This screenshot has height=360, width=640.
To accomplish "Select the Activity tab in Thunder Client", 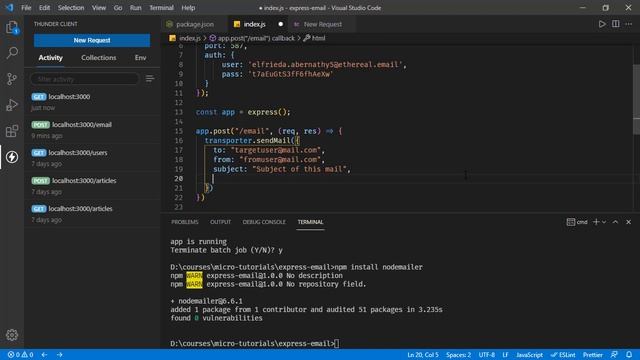I will [51, 58].
